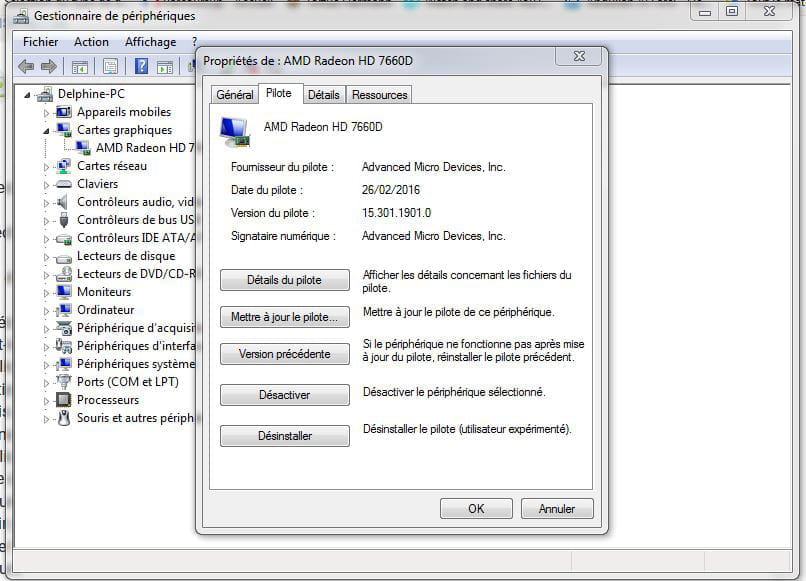Screen dimensions: 806x581
Task: Click the dialog heading AMD Radeon HD 7660D
Action: click(x=323, y=126)
